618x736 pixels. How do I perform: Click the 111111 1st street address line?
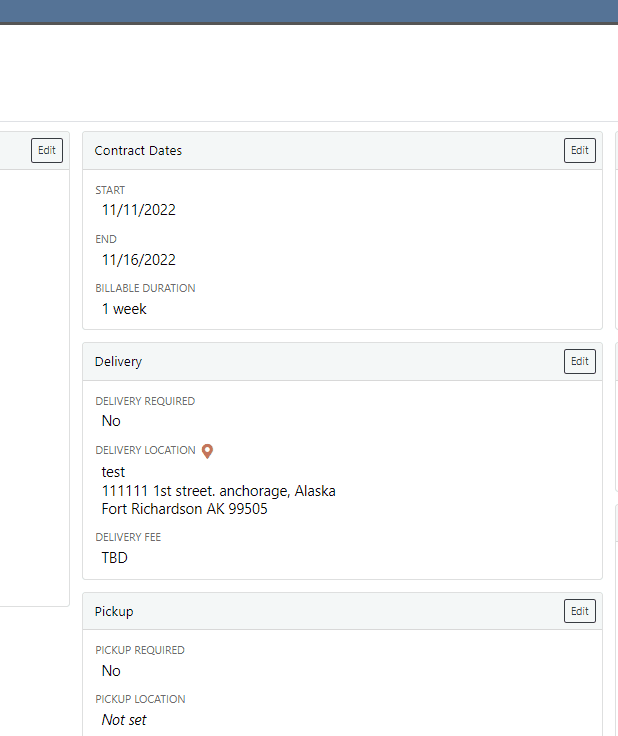[x=218, y=491]
